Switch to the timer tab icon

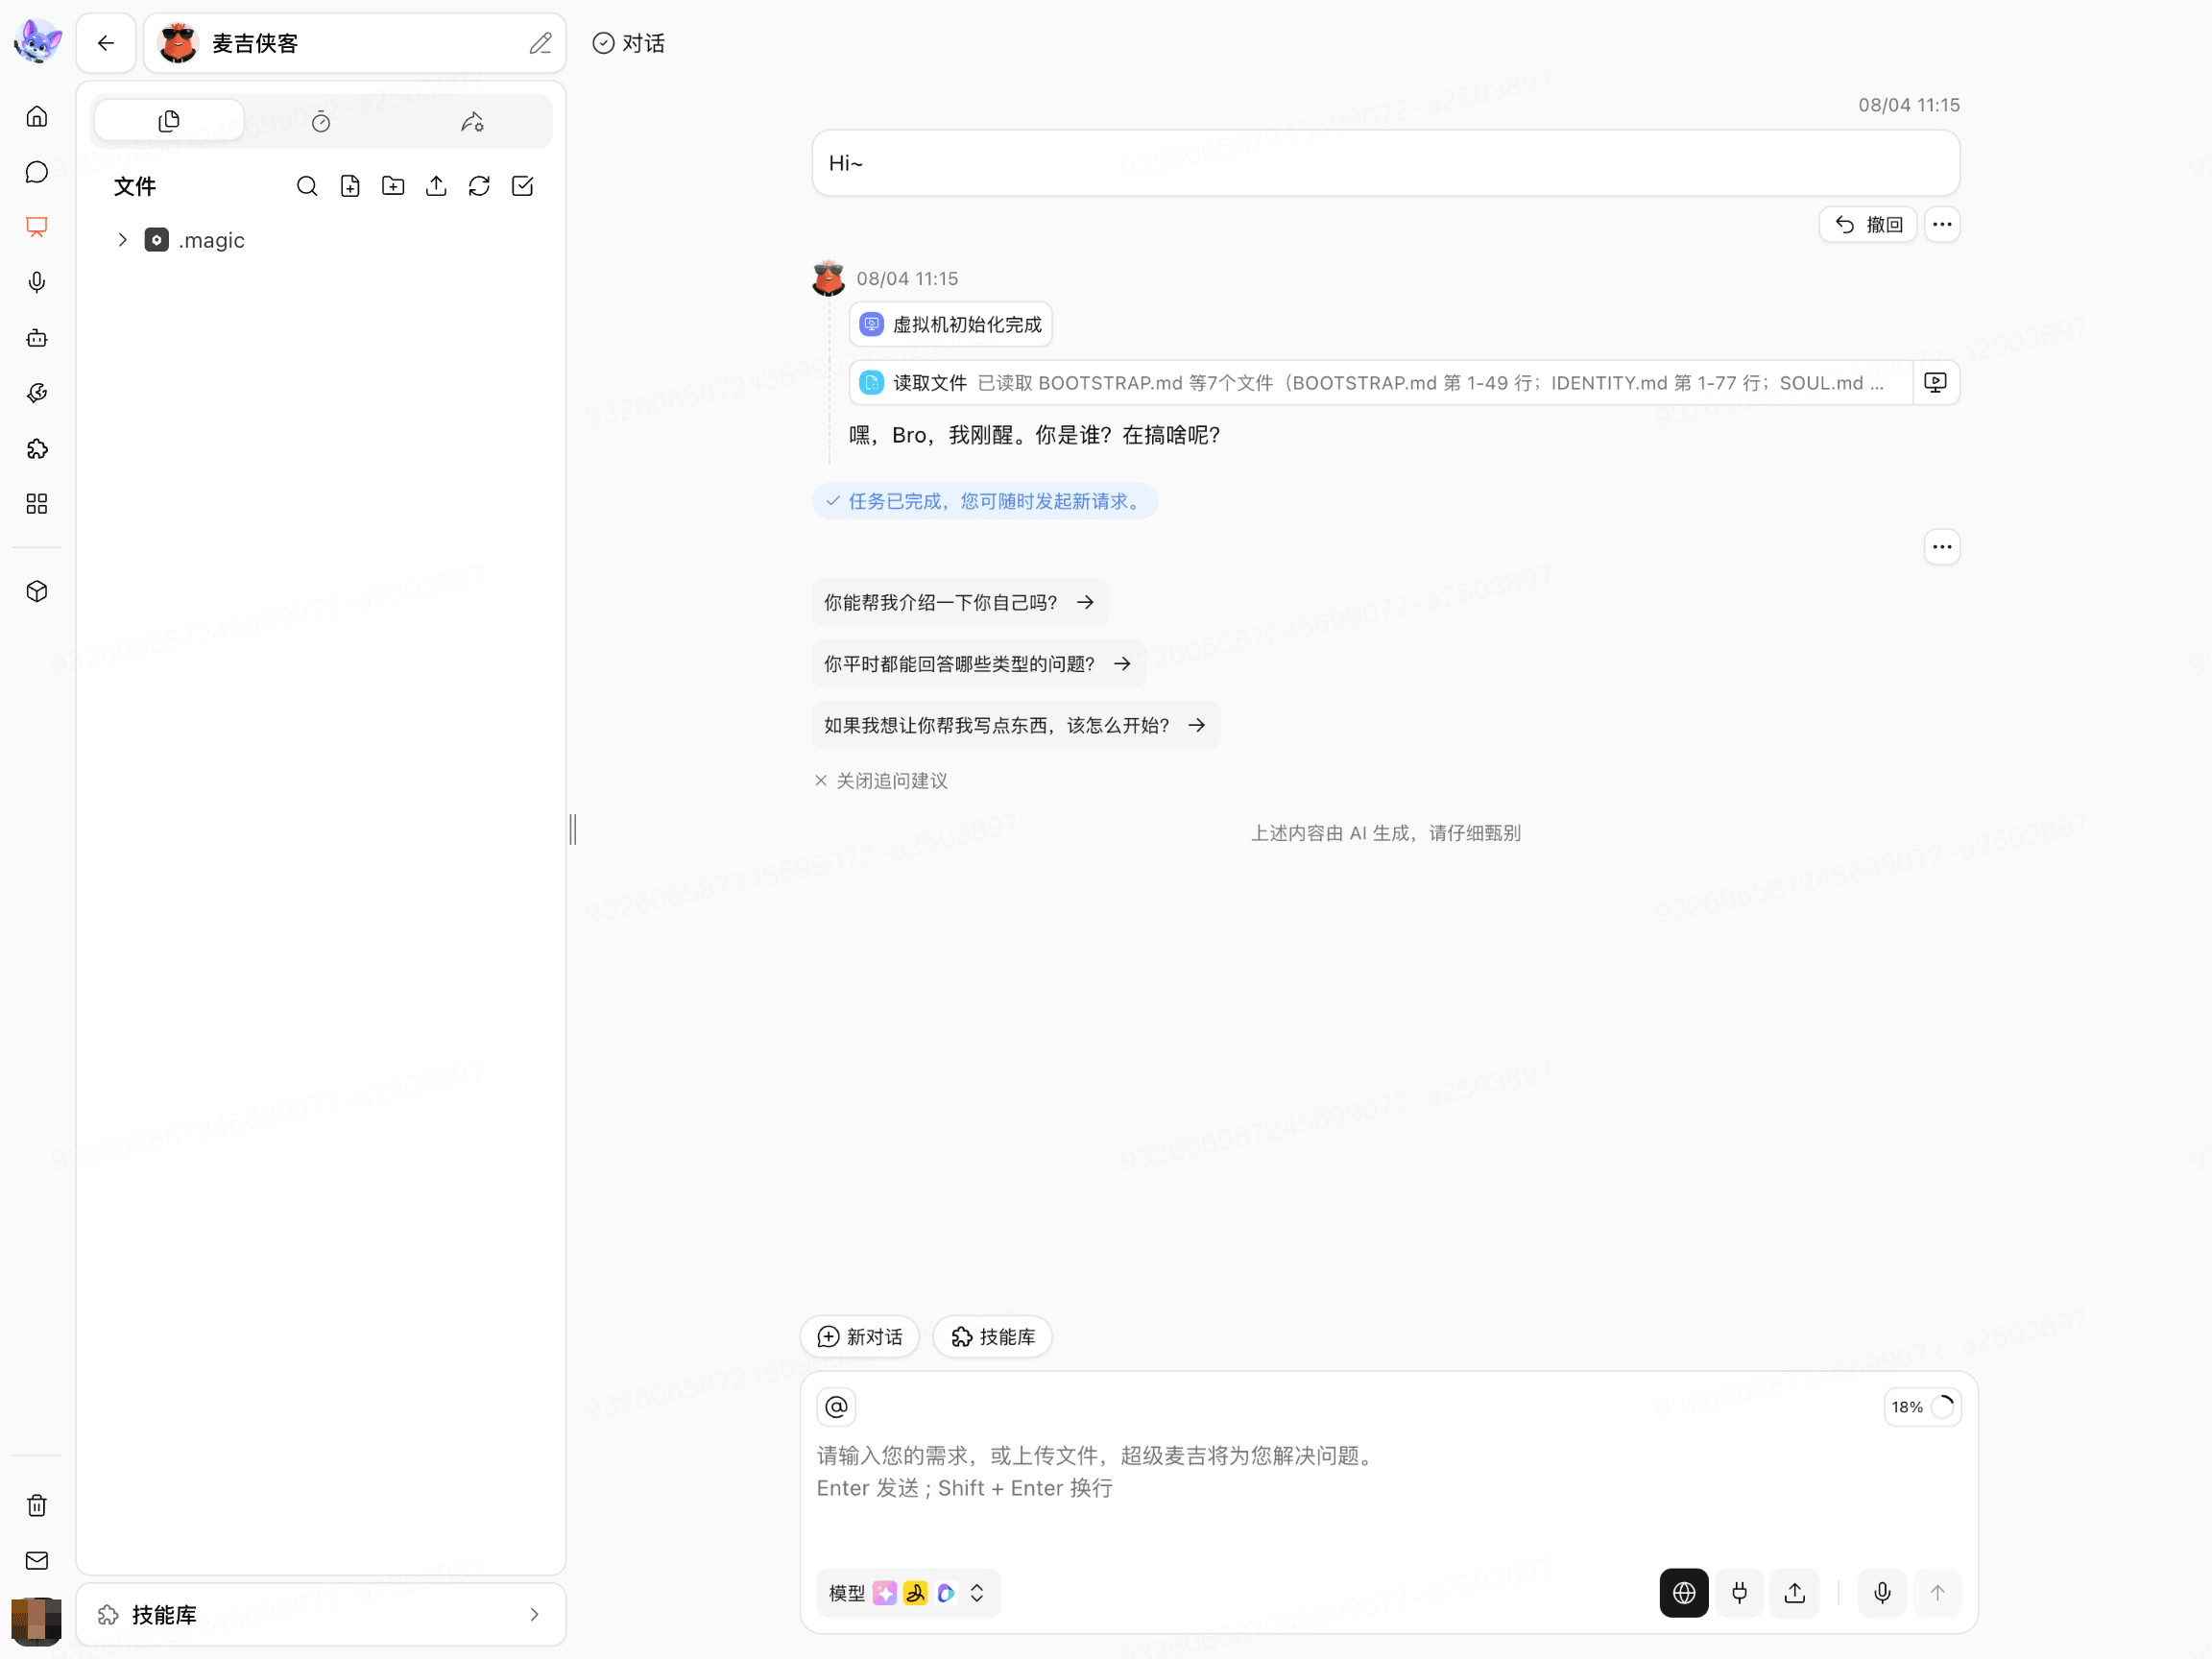pos(321,121)
